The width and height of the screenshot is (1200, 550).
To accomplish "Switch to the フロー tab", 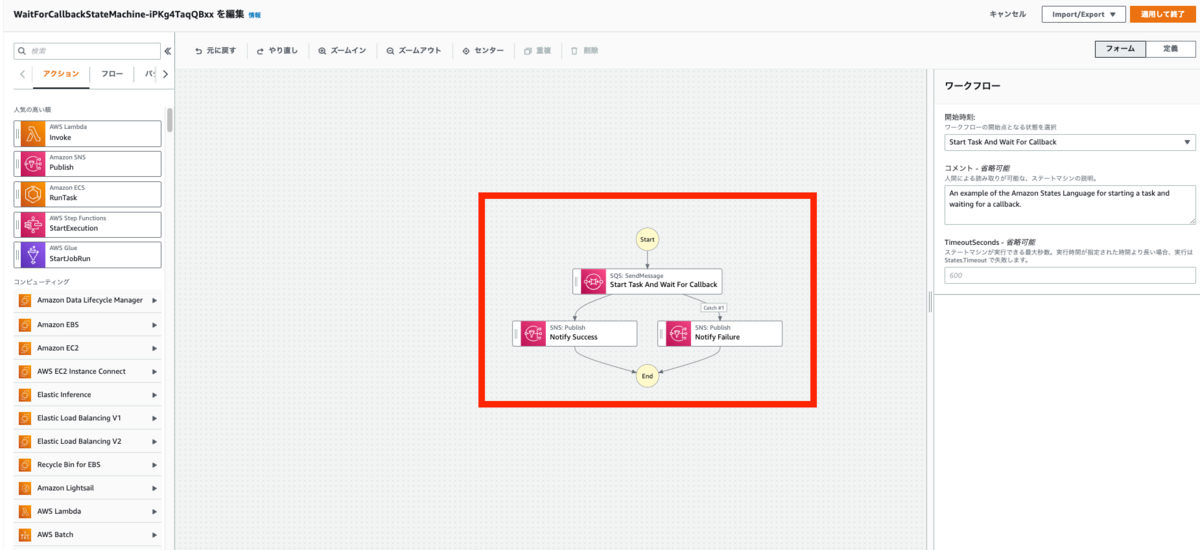I will tap(112, 74).
